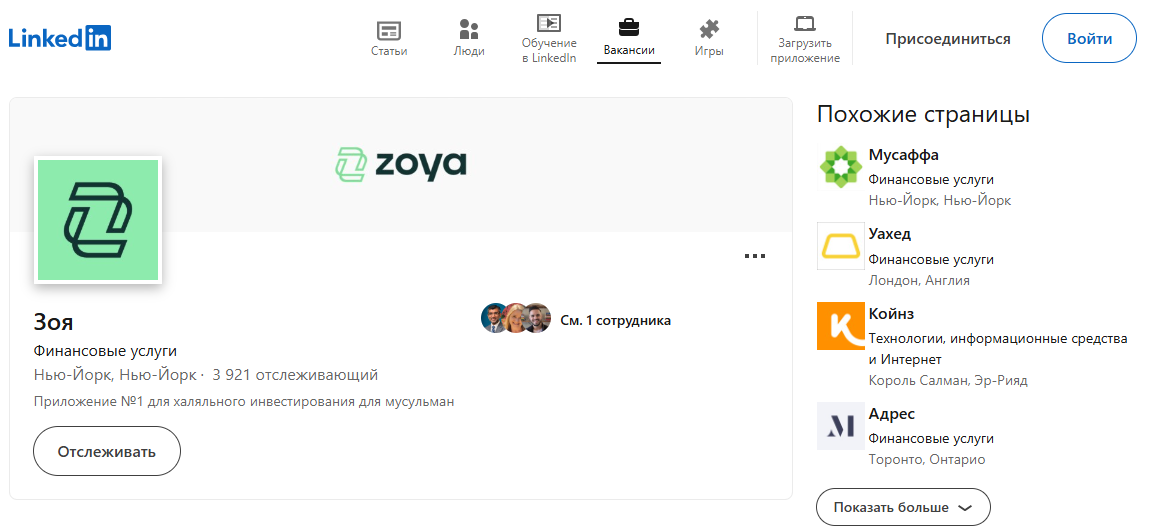This screenshot has height=529, width=1154.
Task: Open the LinkedIn home logo
Action: tap(60, 38)
